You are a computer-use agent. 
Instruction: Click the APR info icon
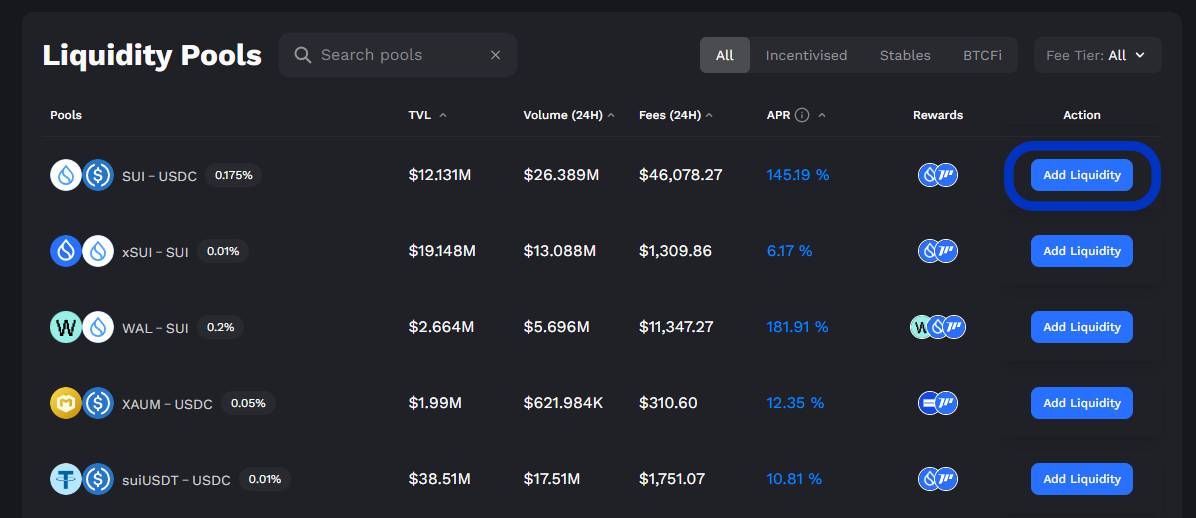point(801,115)
